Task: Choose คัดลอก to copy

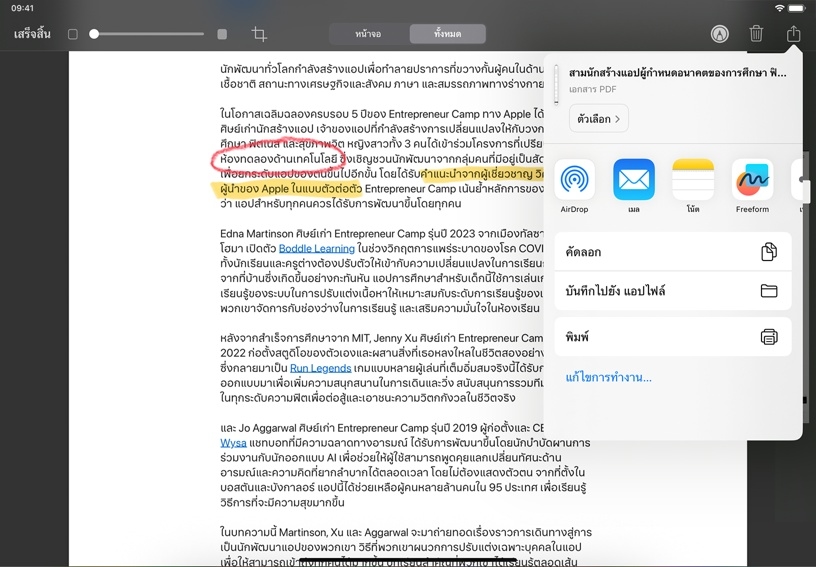Action: [x=672, y=251]
